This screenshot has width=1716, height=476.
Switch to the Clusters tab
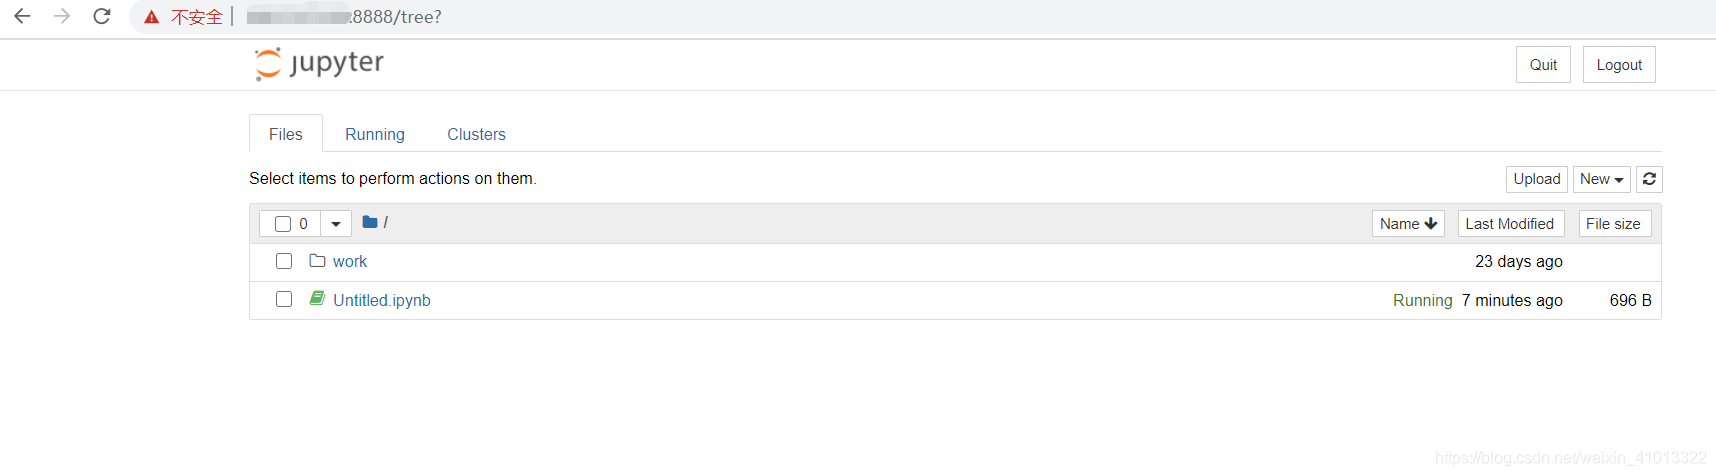click(x=476, y=134)
